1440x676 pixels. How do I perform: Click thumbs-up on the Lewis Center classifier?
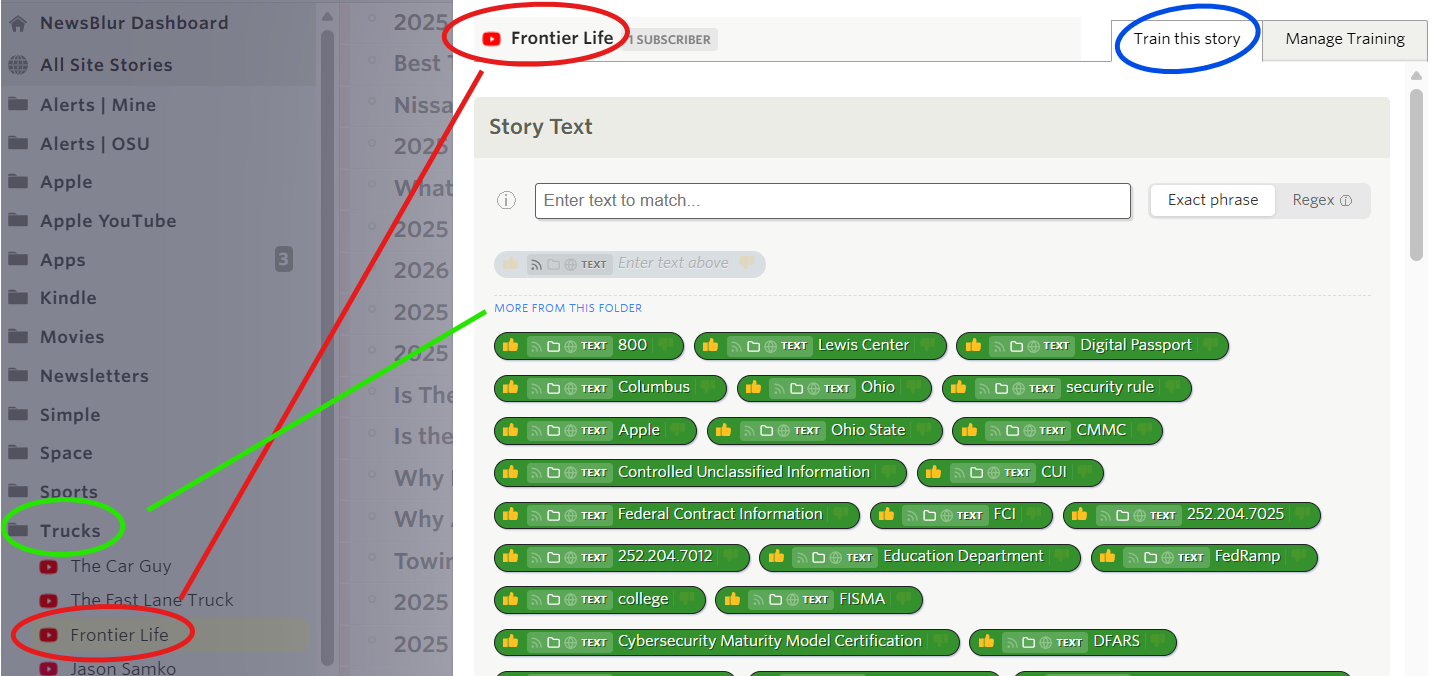pos(711,346)
